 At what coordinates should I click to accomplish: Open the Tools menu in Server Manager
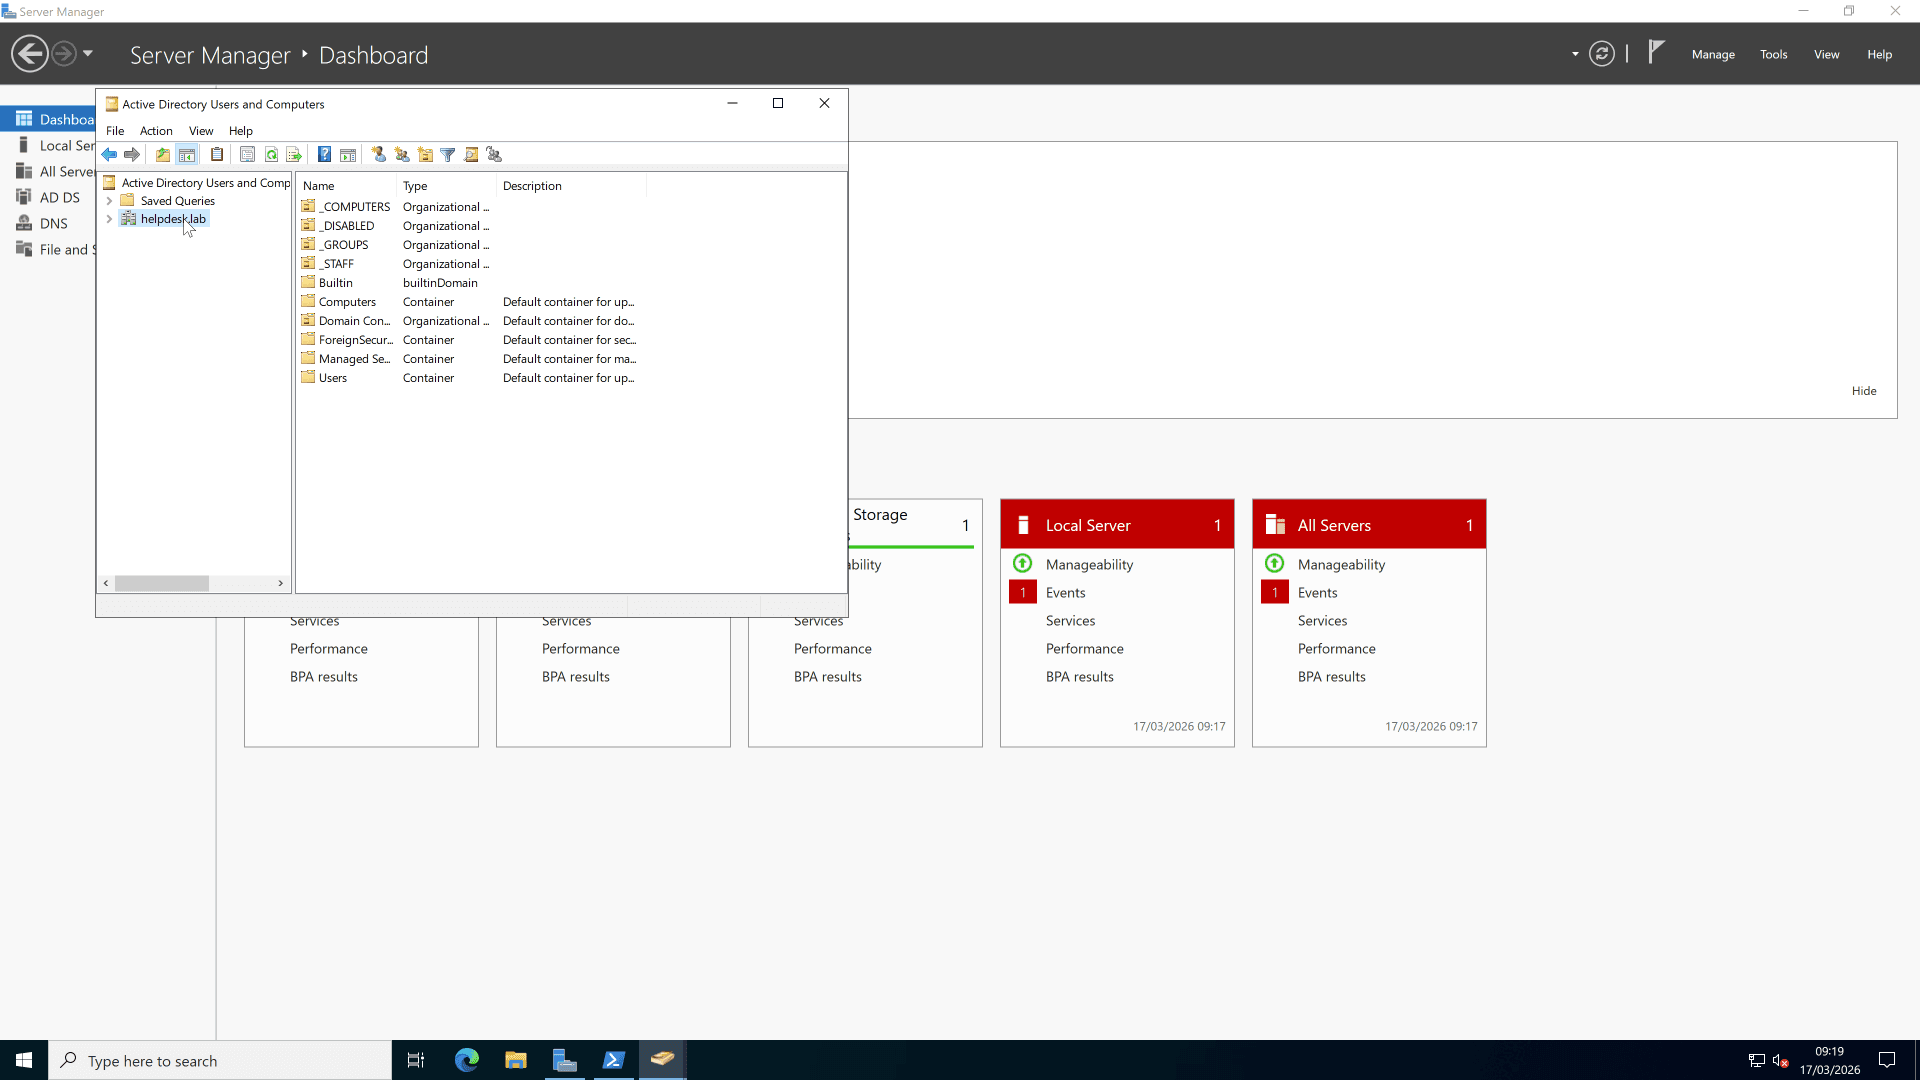(1773, 55)
